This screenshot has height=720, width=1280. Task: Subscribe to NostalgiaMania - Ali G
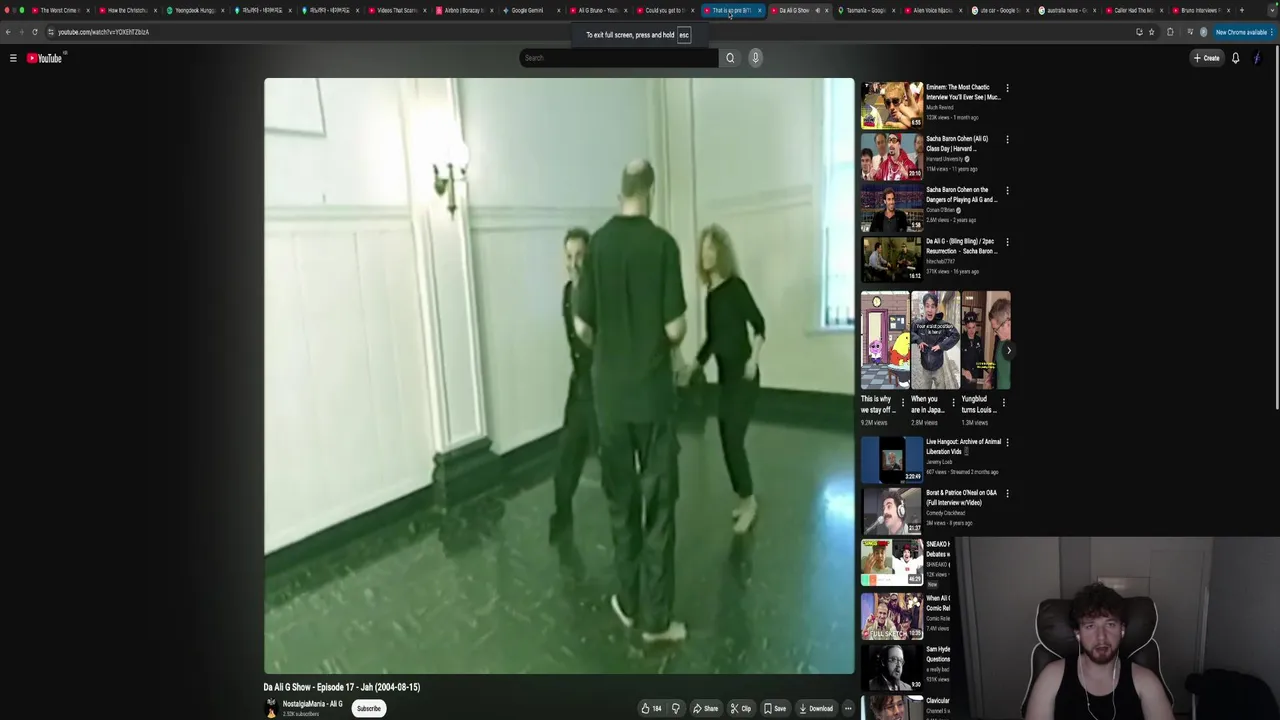click(x=369, y=708)
